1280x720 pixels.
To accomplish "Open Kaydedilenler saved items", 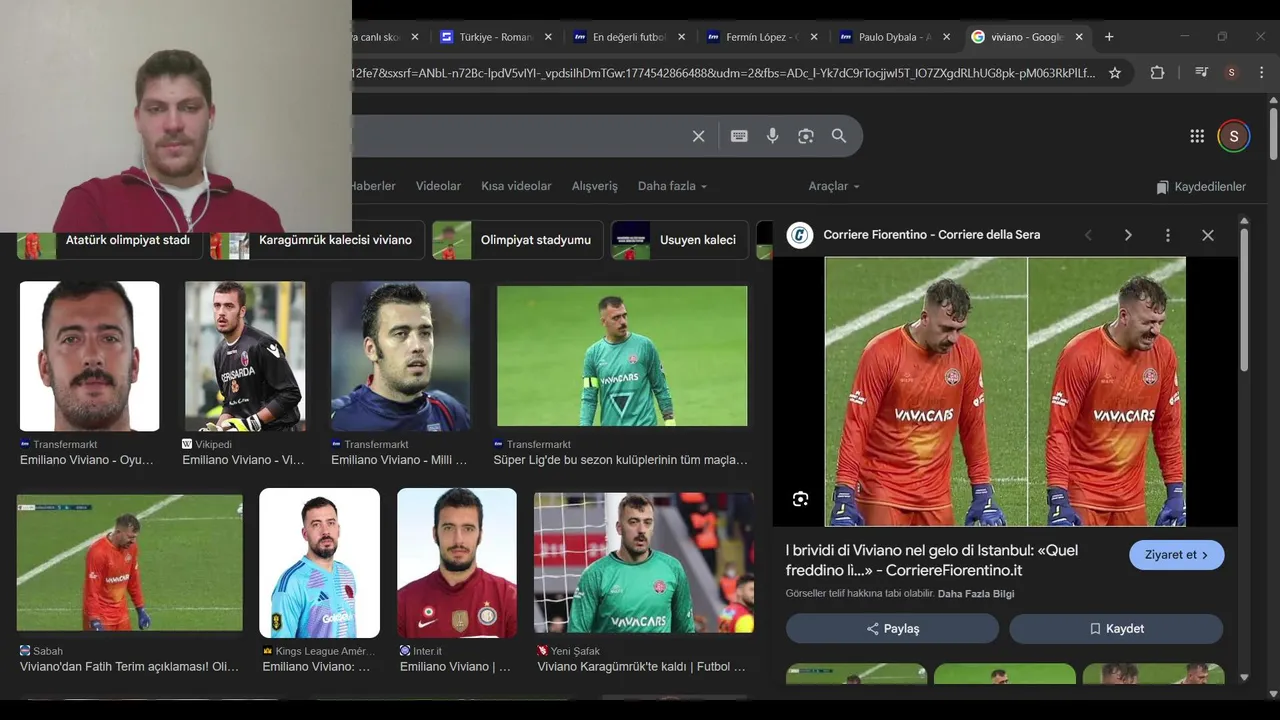I will point(1201,187).
